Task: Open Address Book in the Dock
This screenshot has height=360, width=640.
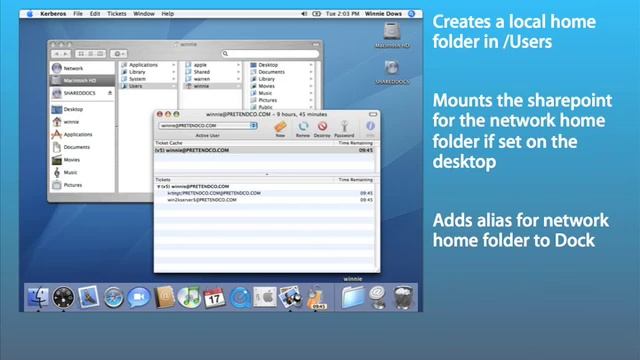Action: [x=164, y=297]
